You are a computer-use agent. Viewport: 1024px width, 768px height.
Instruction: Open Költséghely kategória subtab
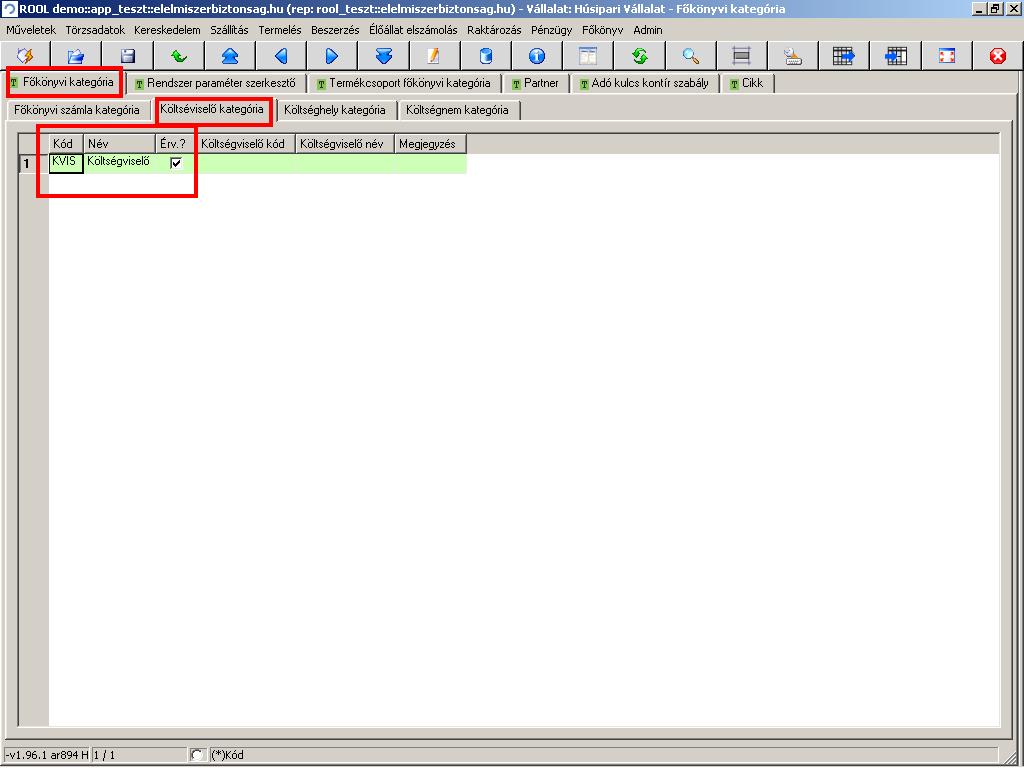click(x=335, y=110)
